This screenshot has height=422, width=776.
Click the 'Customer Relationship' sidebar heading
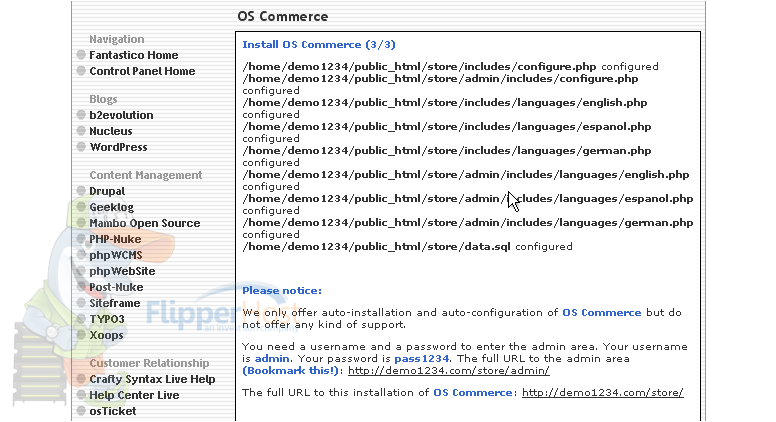(149, 363)
